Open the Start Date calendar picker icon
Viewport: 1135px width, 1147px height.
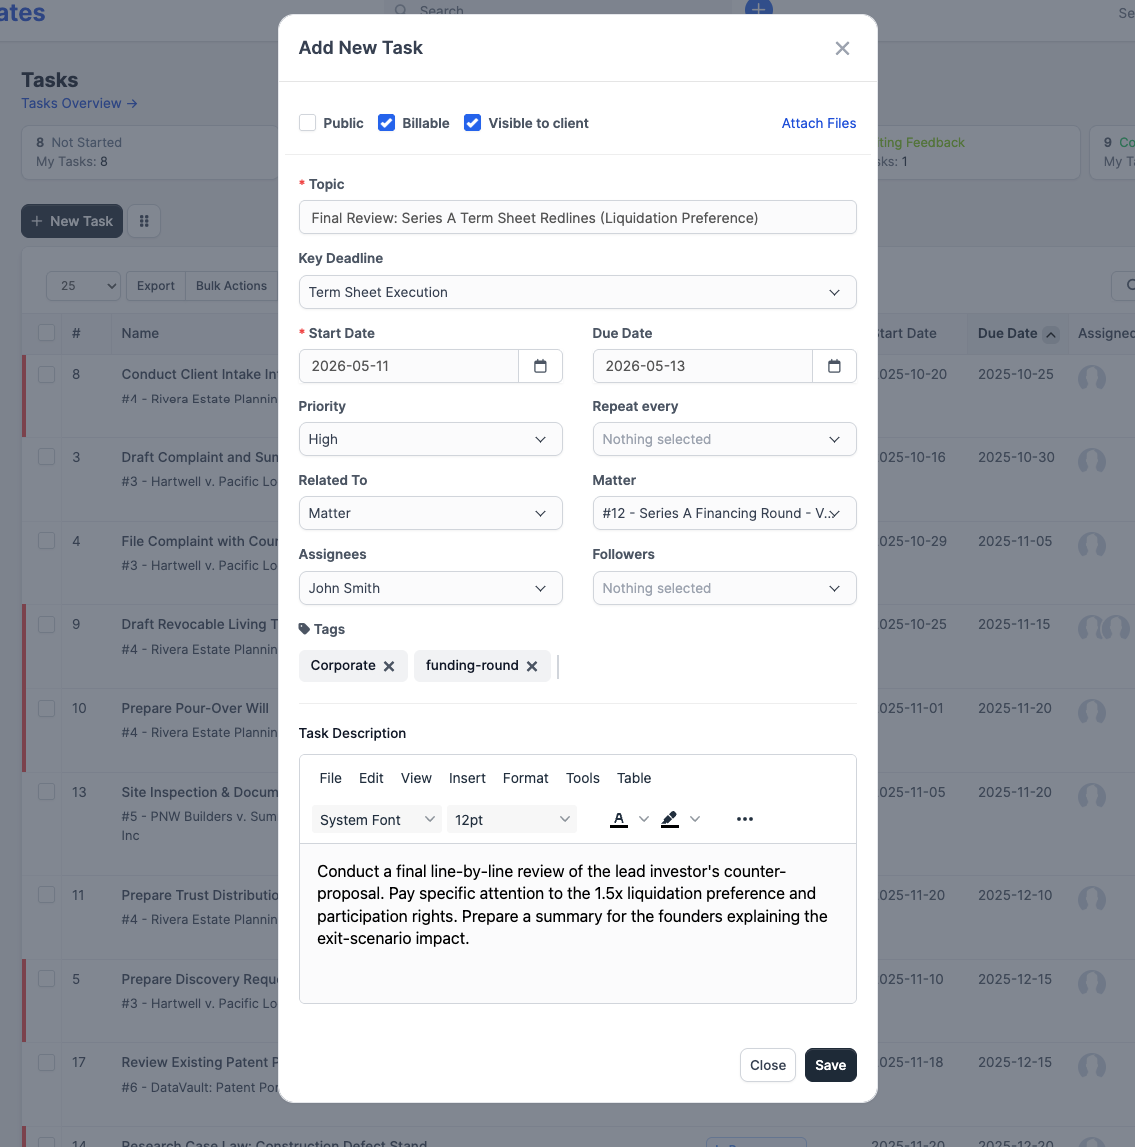(540, 366)
